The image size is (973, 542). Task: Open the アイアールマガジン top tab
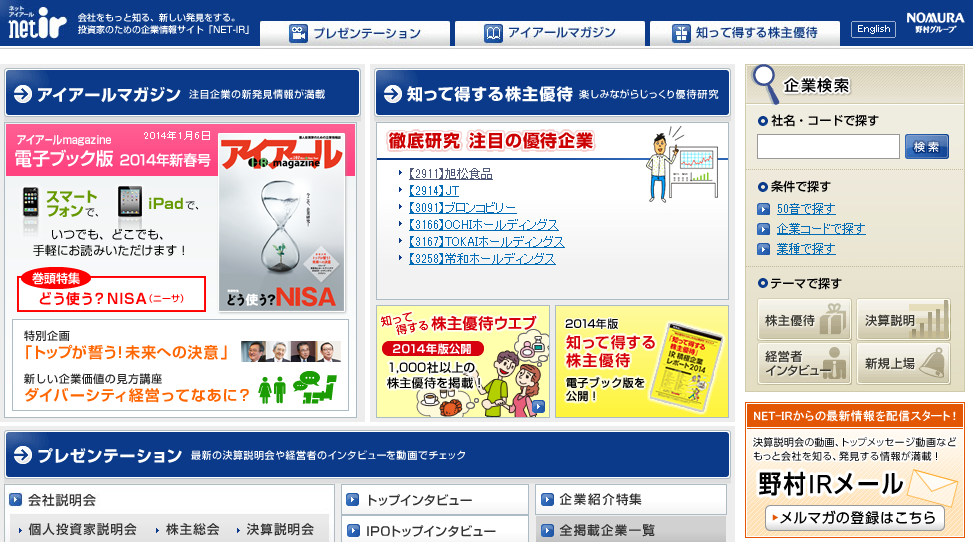pos(550,34)
